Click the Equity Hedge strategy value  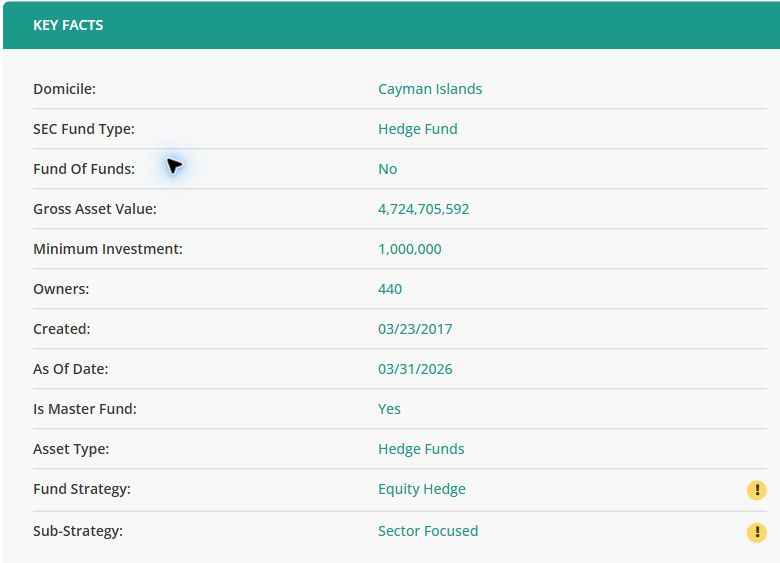[421, 489]
